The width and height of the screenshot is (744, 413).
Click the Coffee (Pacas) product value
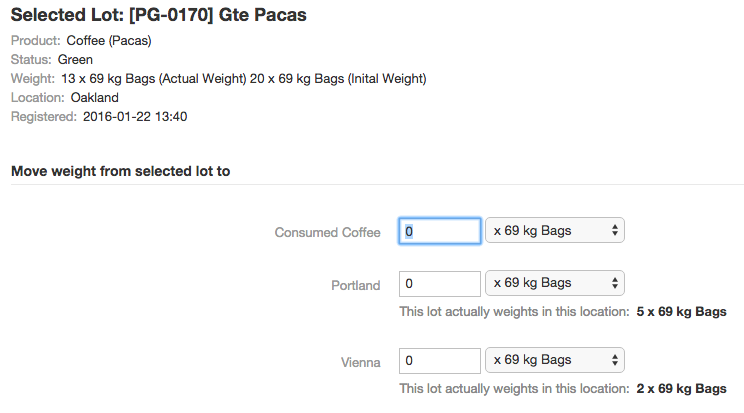(109, 41)
